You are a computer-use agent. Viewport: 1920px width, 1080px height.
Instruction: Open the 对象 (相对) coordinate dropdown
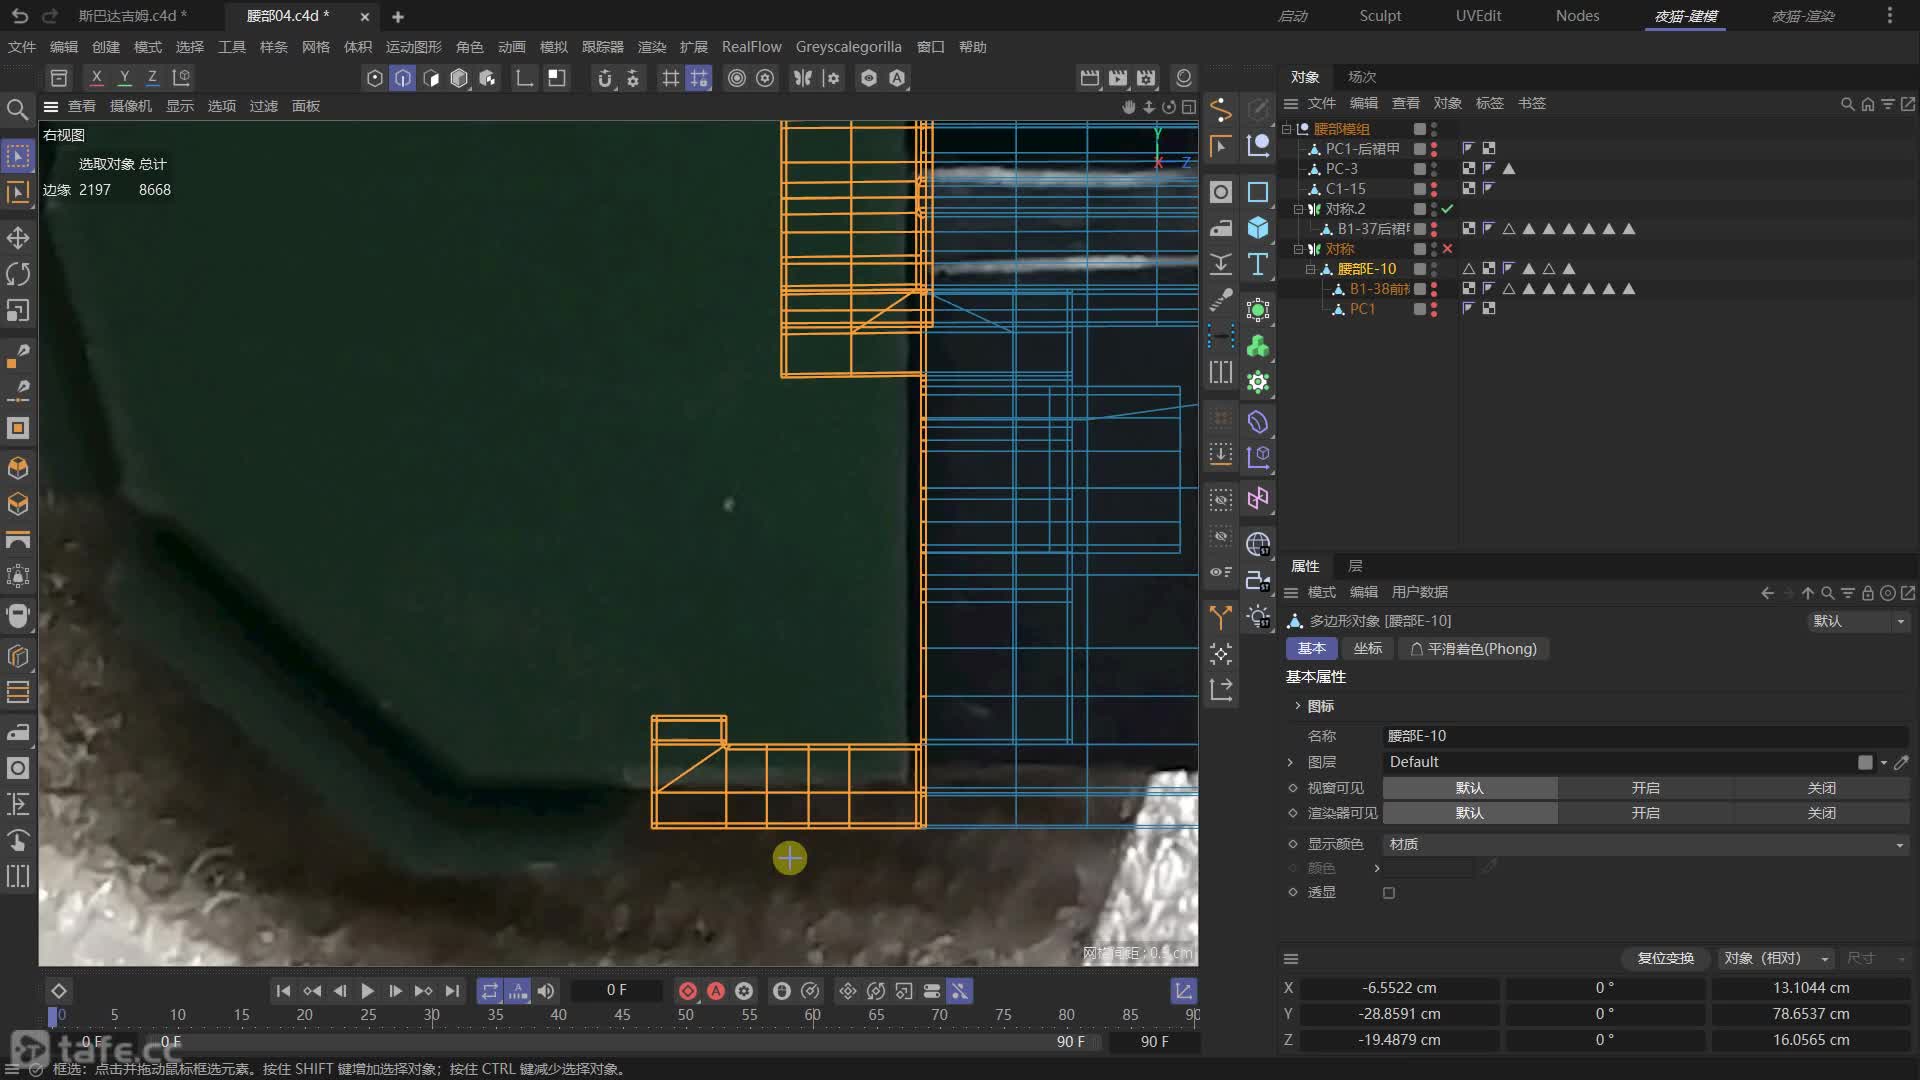click(1776, 958)
